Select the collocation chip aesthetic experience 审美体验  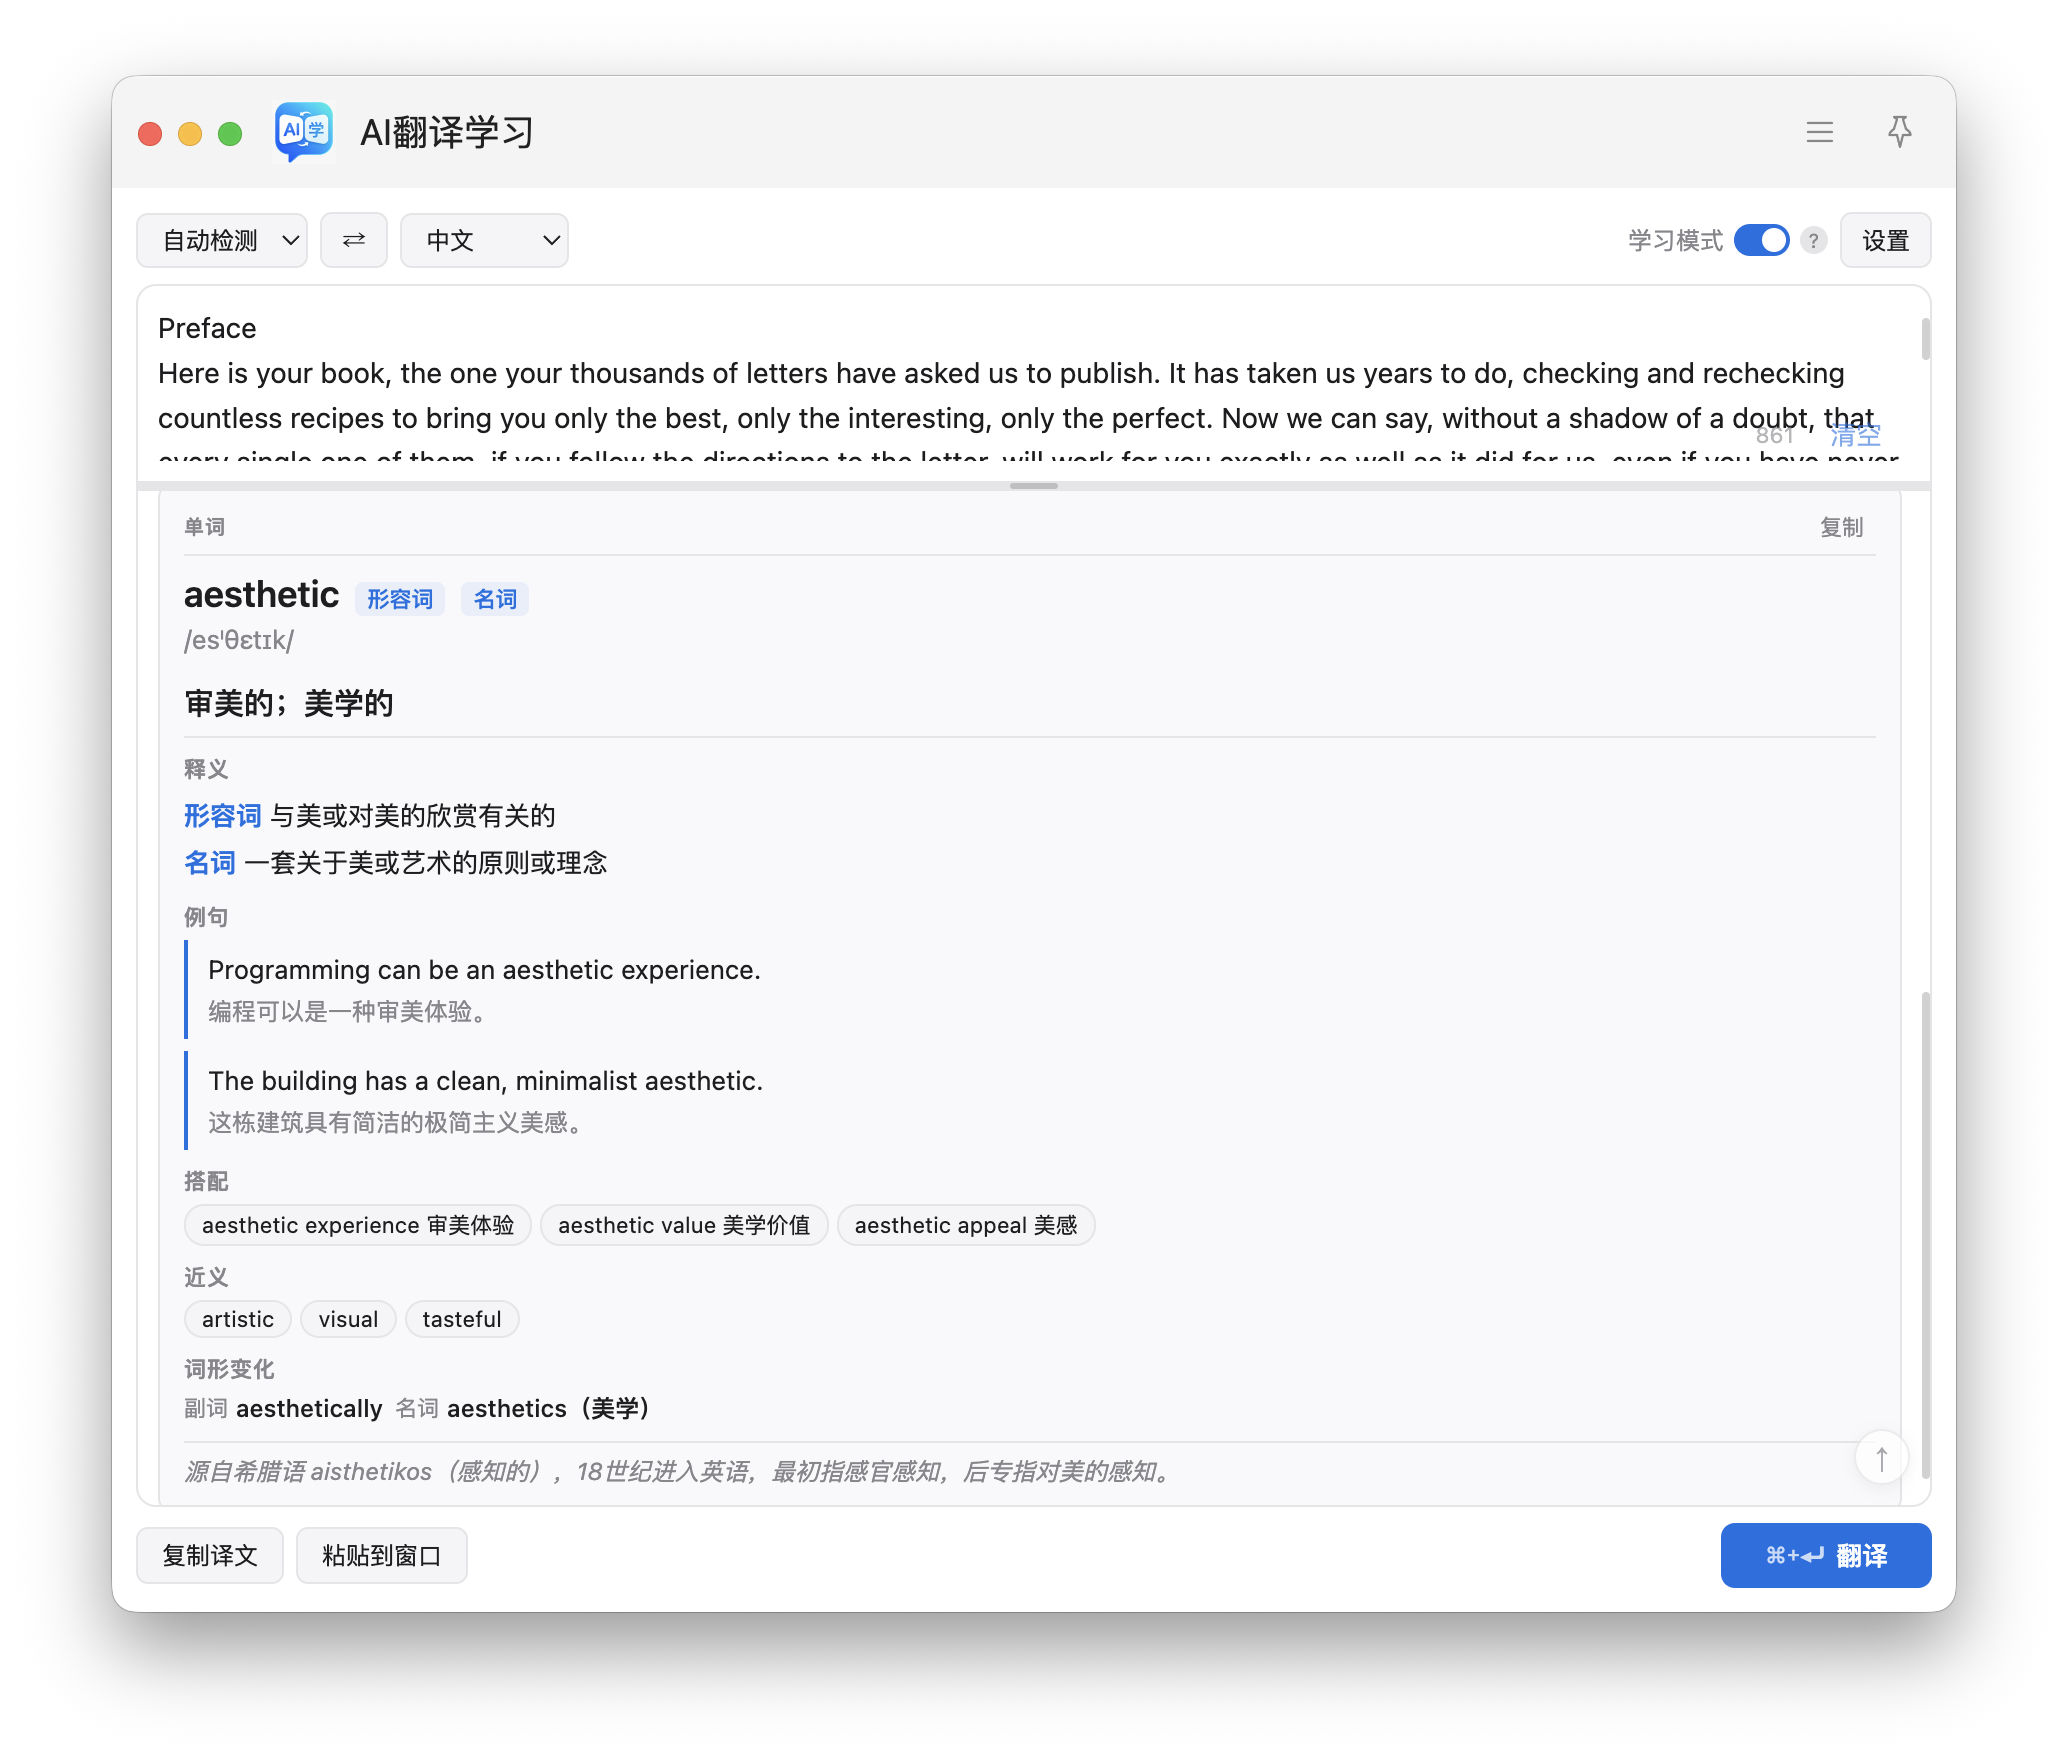click(358, 1225)
